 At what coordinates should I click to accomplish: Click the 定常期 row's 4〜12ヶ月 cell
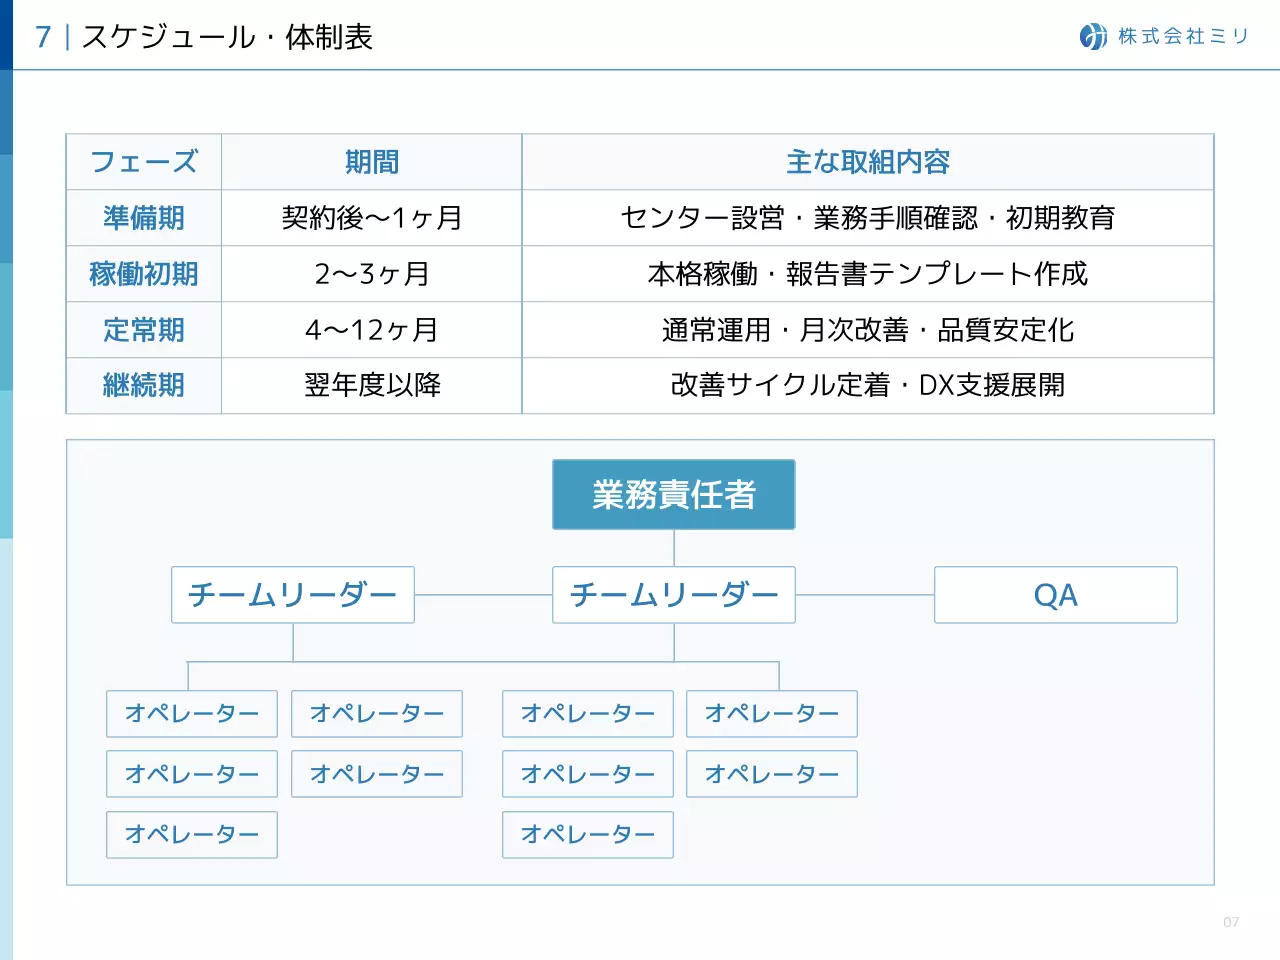pyautogui.click(x=371, y=330)
